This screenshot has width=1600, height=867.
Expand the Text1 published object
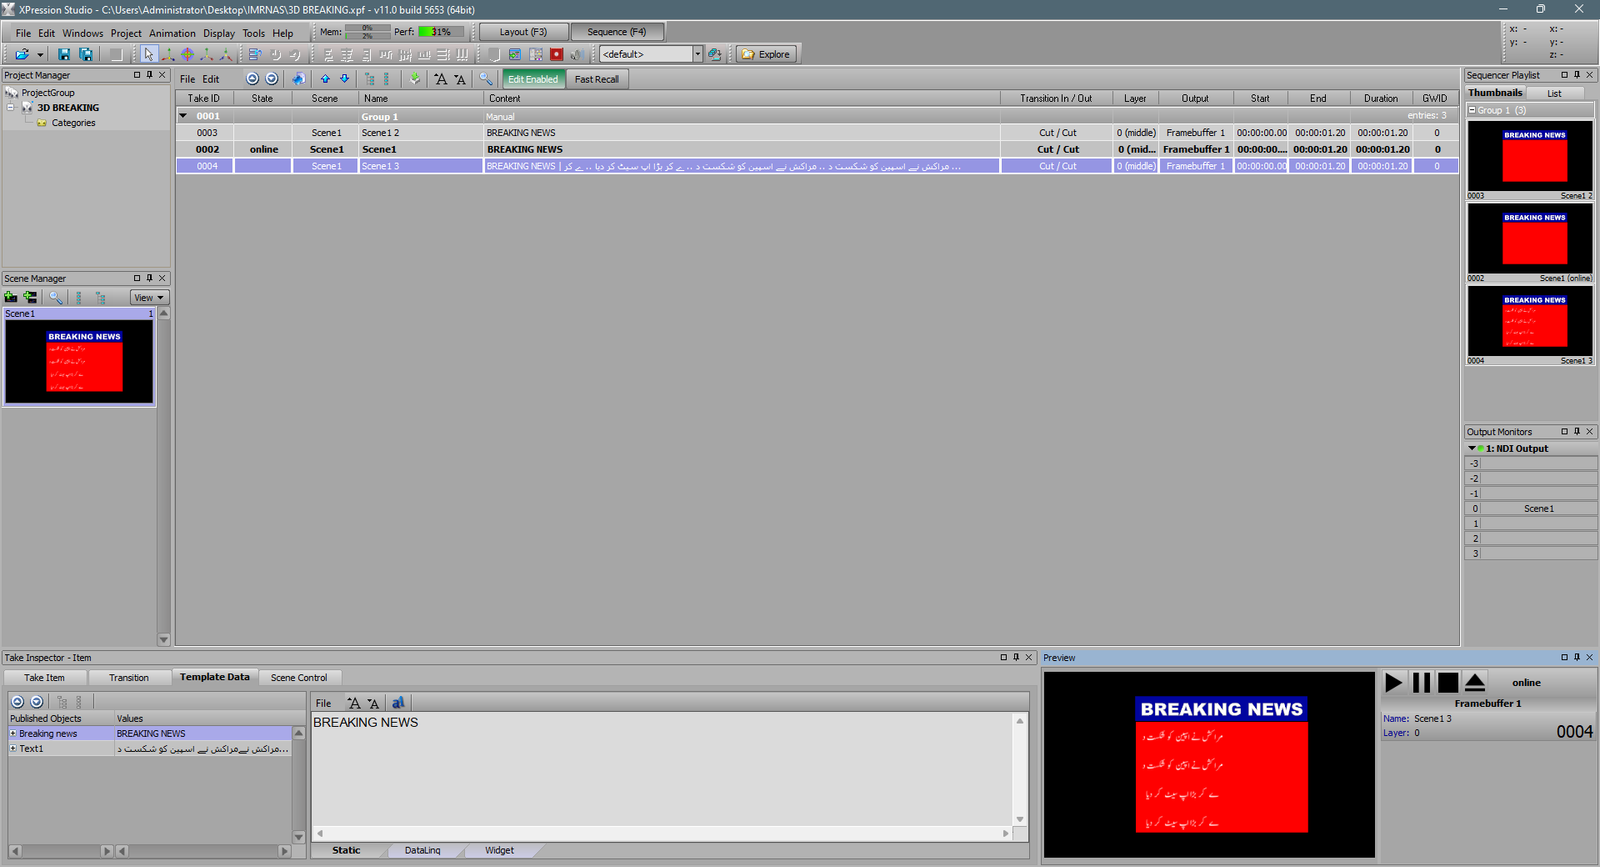tap(13, 749)
